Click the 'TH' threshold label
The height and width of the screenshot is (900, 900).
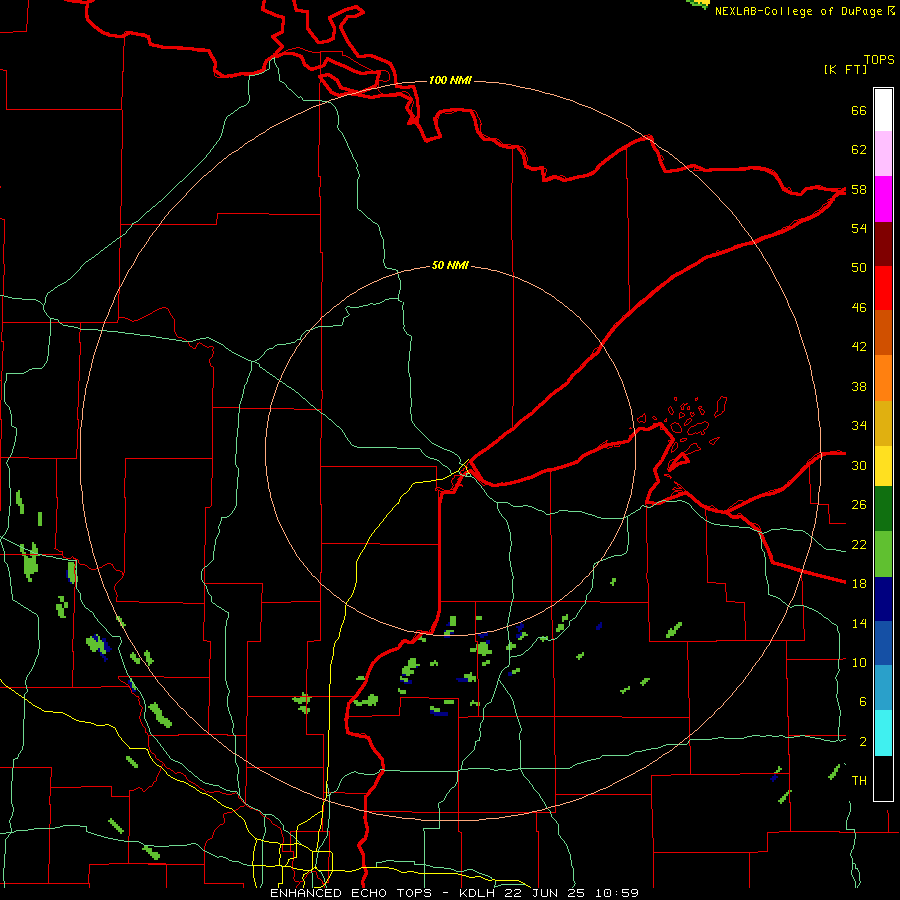click(x=859, y=781)
